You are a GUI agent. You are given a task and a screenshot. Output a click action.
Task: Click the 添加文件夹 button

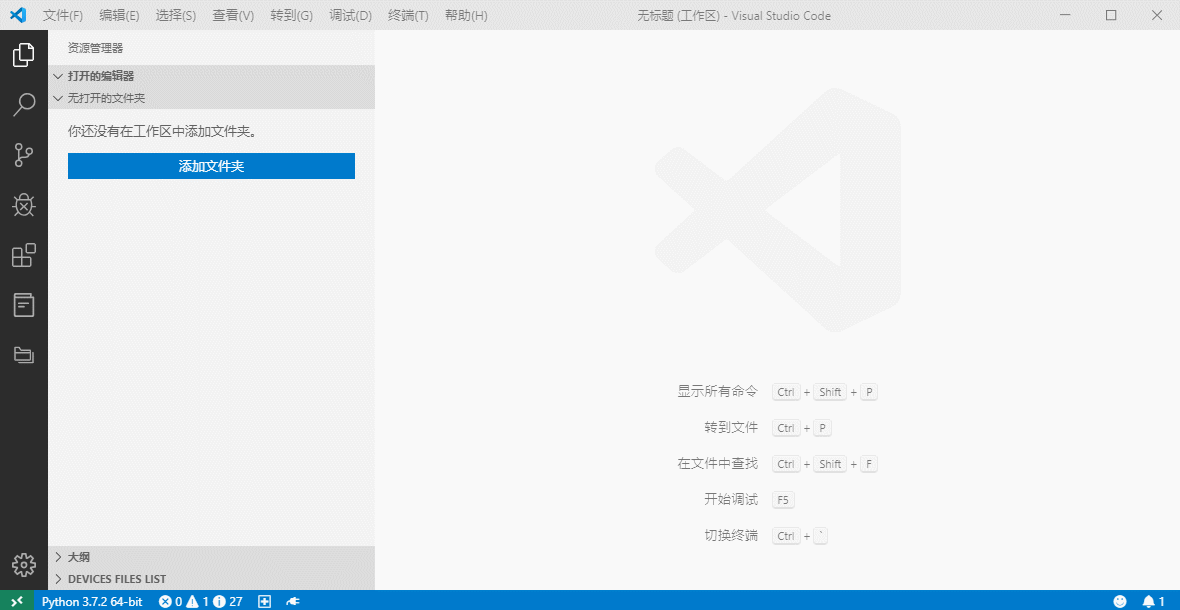(x=211, y=166)
